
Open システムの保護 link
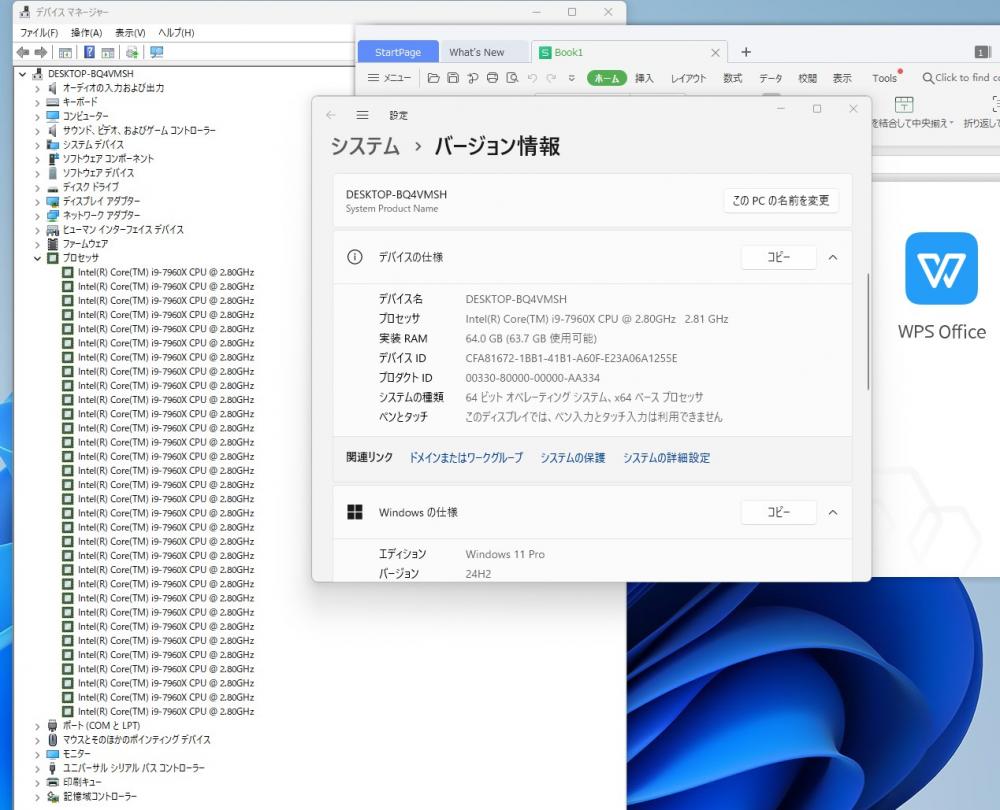[573, 457]
